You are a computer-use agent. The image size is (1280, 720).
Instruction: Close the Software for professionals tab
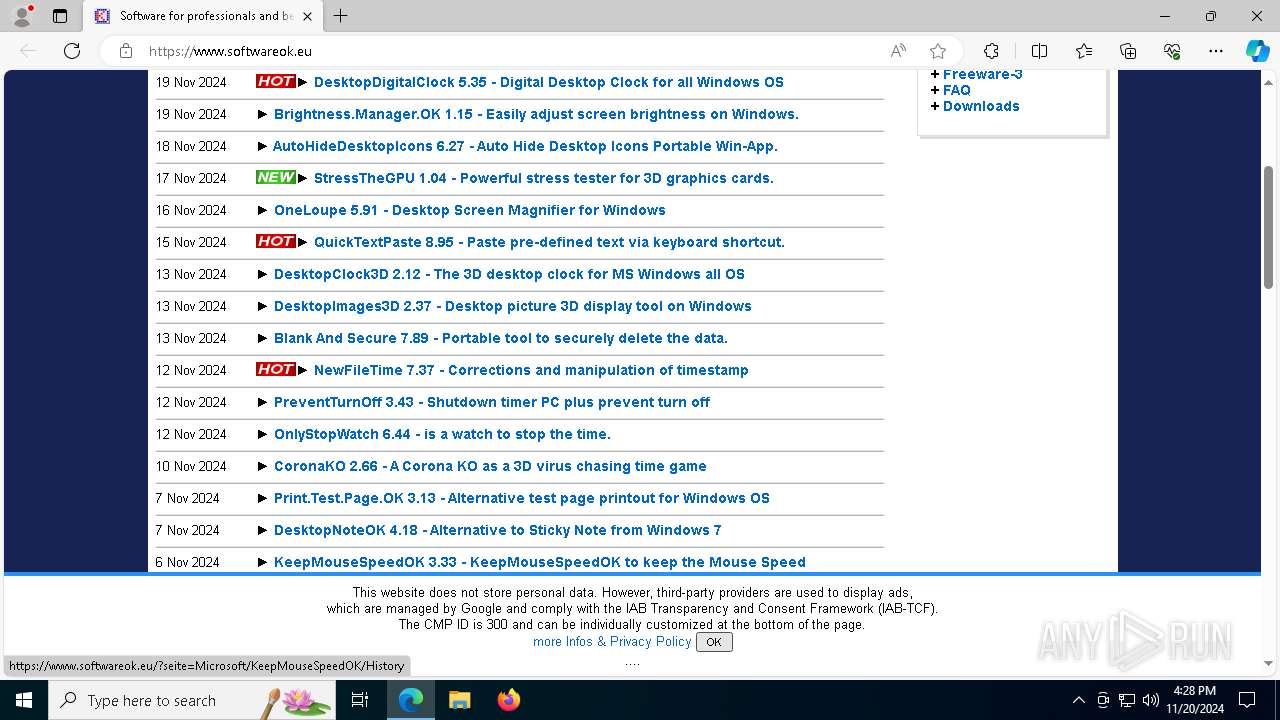point(308,16)
